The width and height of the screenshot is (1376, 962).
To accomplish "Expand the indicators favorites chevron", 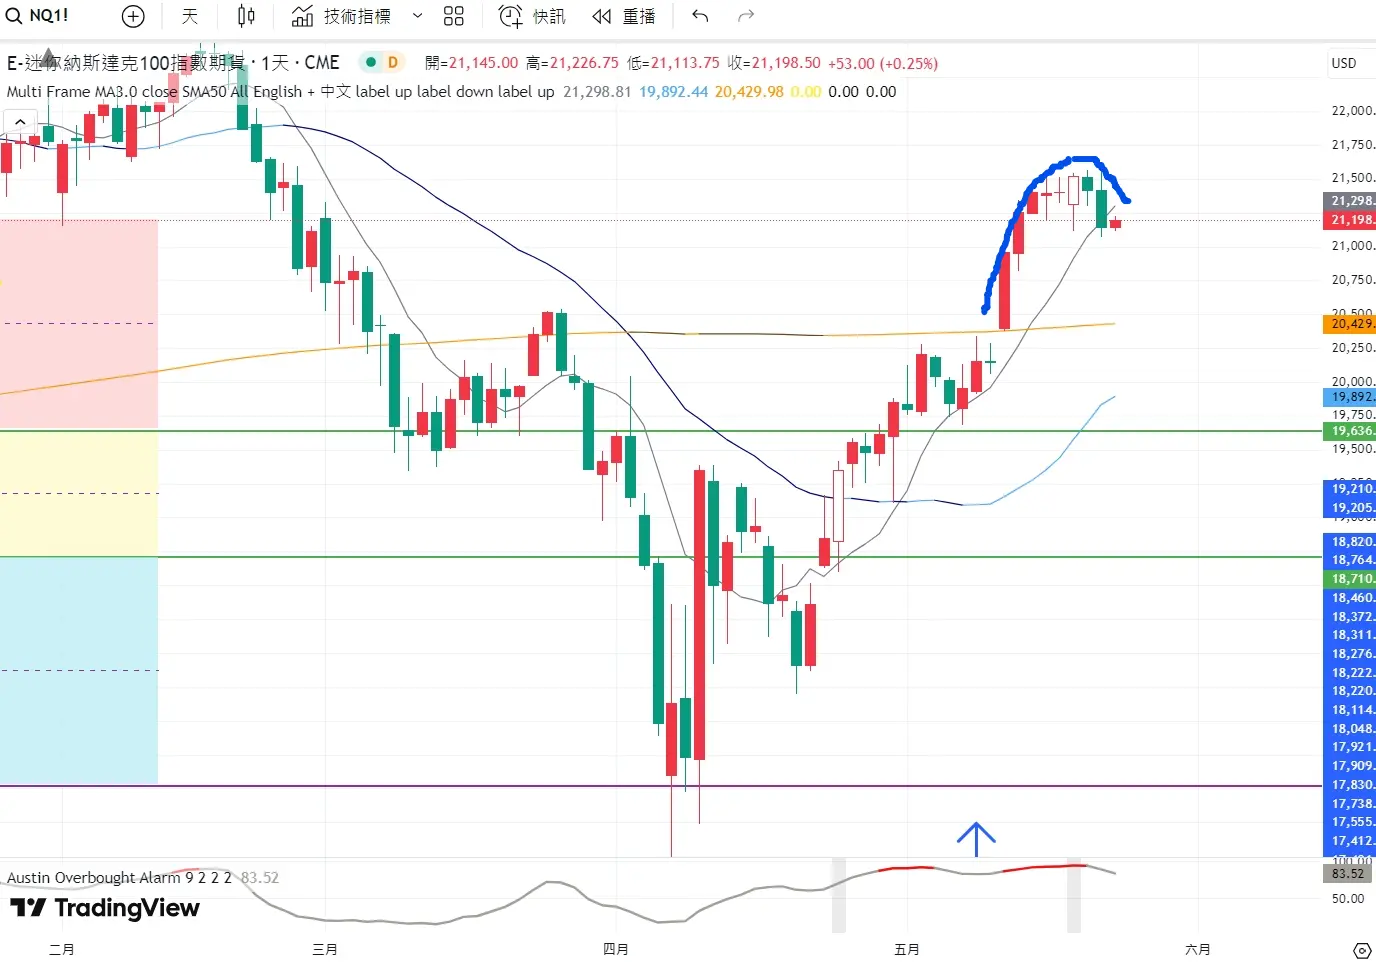I will (x=418, y=16).
